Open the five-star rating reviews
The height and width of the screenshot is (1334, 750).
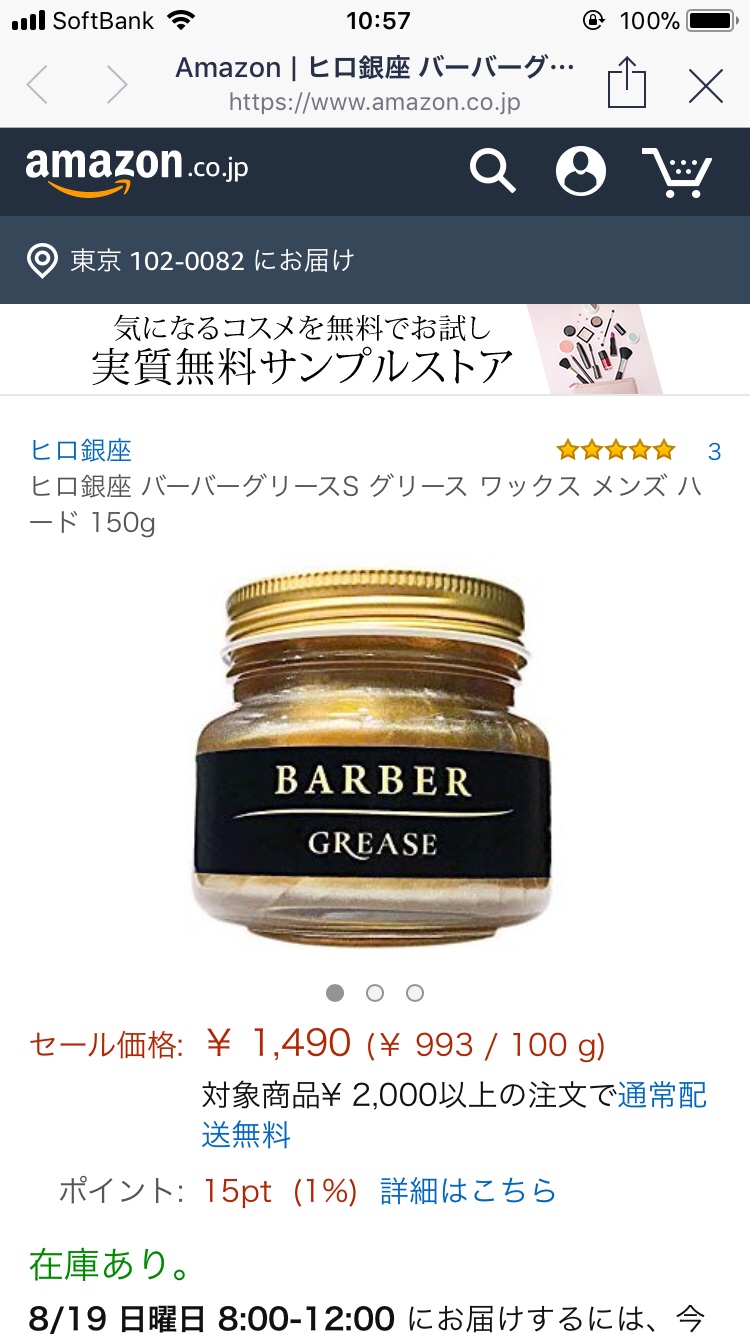pyautogui.click(x=616, y=450)
